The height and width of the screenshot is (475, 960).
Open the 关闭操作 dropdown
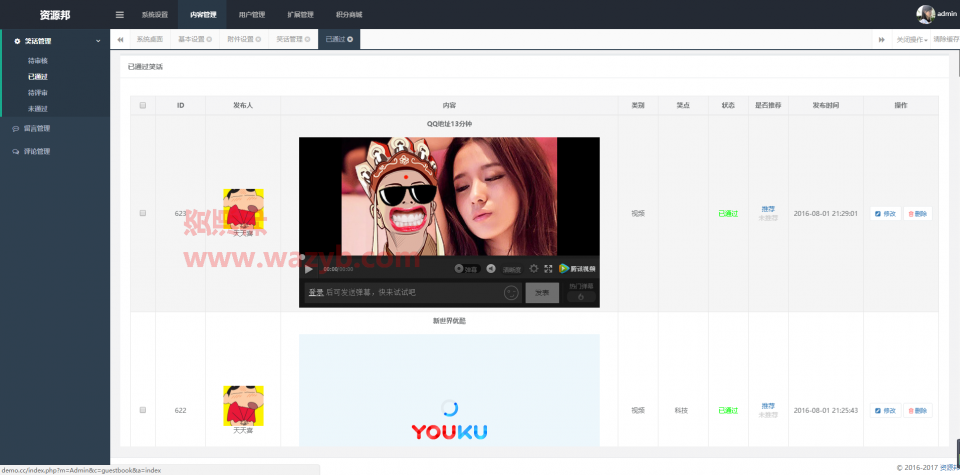[x=912, y=39]
